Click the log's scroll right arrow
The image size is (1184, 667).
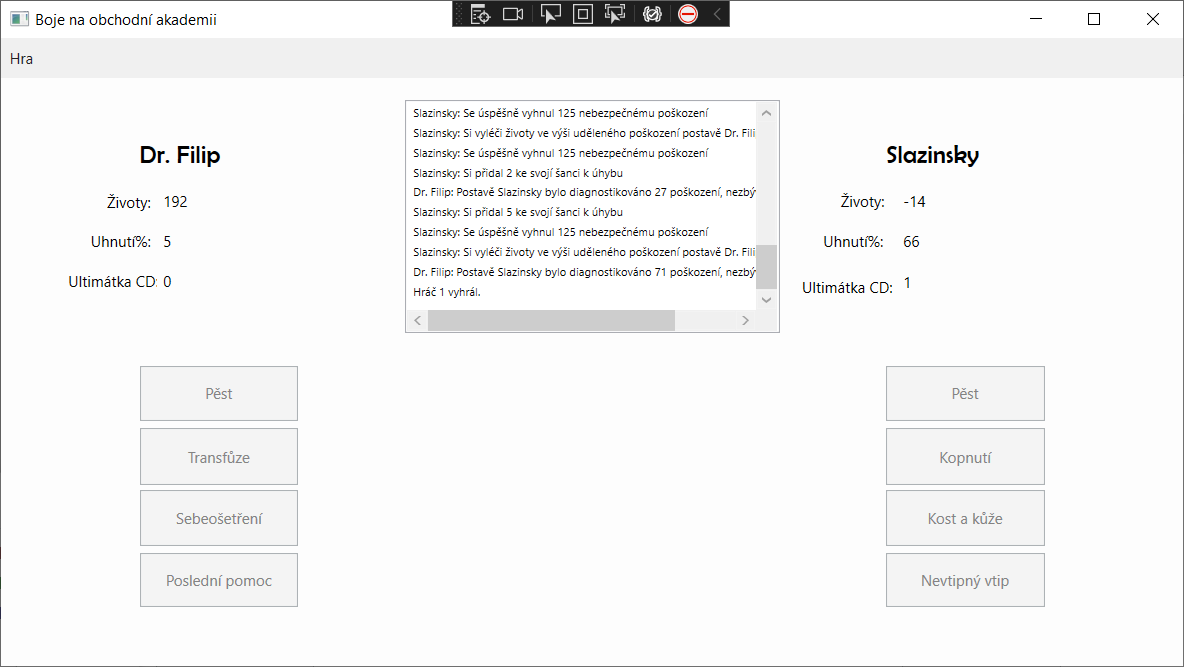coord(745,320)
